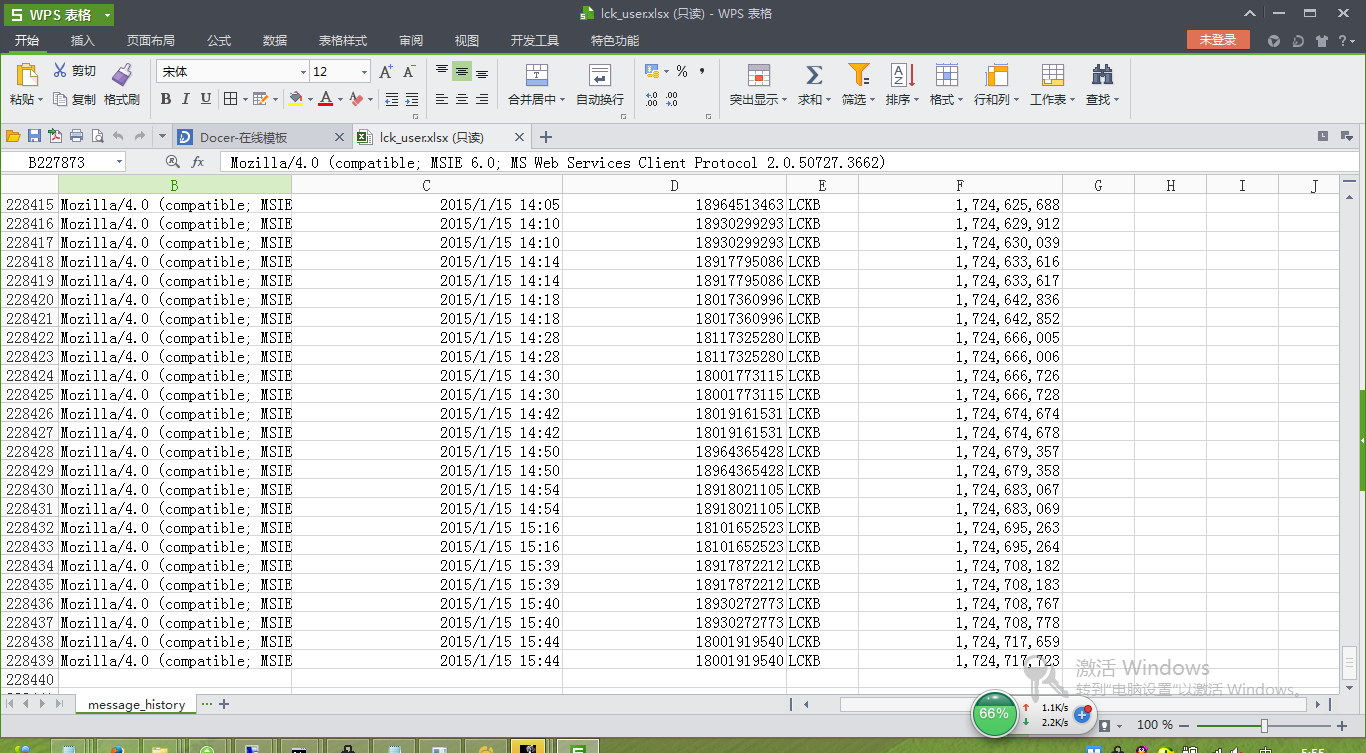The width and height of the screenshot is (1366, 753).
Task: Toggle Bold formatting
Action: pos(166,98)
